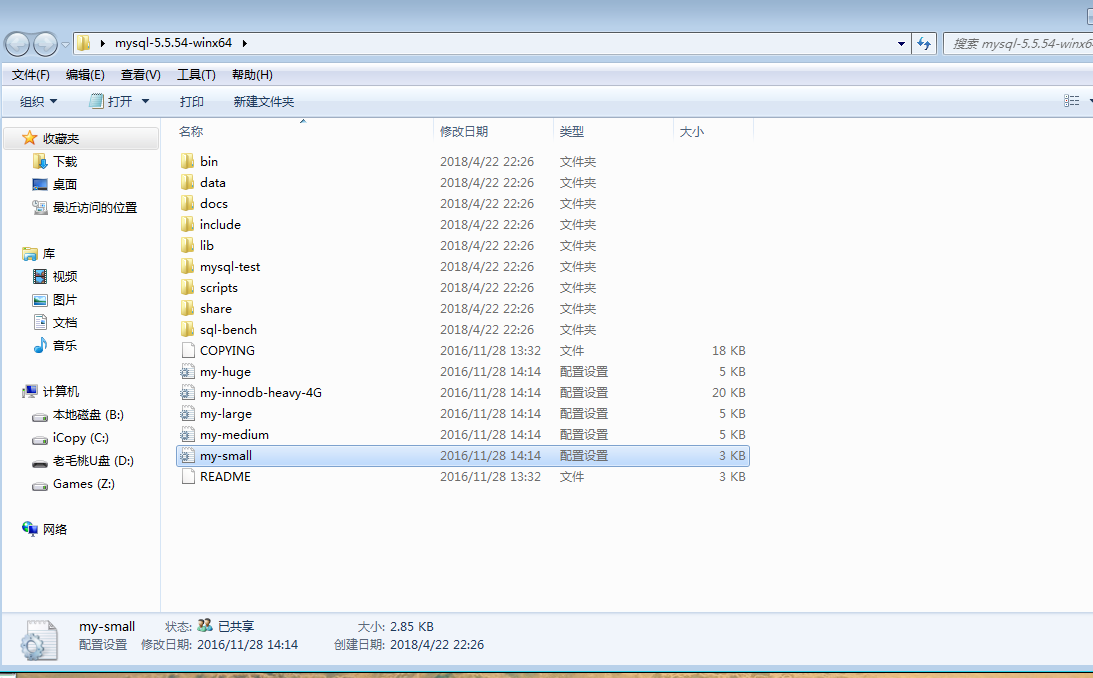Click the folder icon in address bar
The width and height of the screenshot is (1093, 678).
coord(84,43)
